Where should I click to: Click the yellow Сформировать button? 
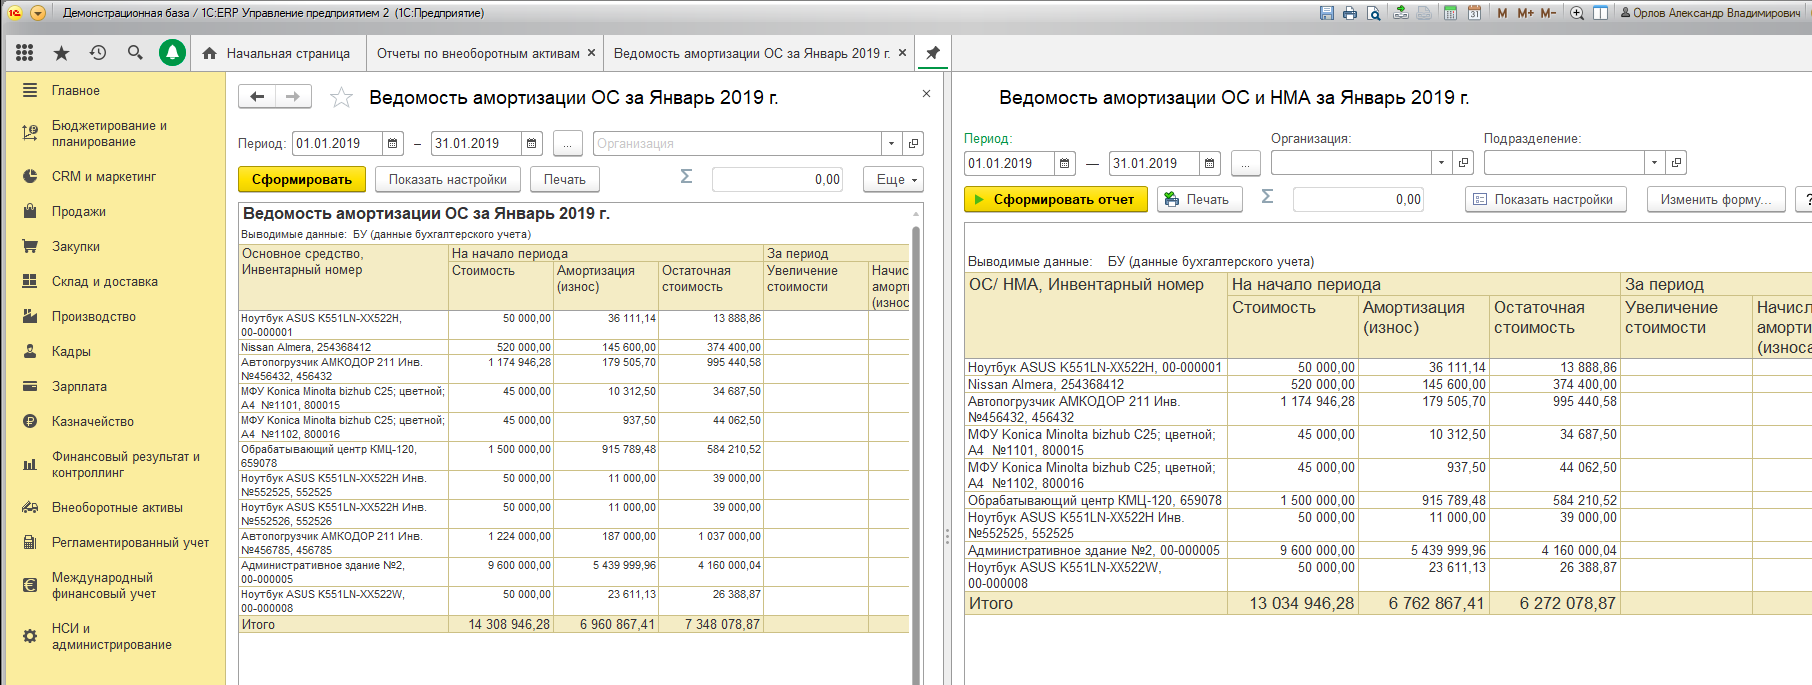(x=301, y=180)
